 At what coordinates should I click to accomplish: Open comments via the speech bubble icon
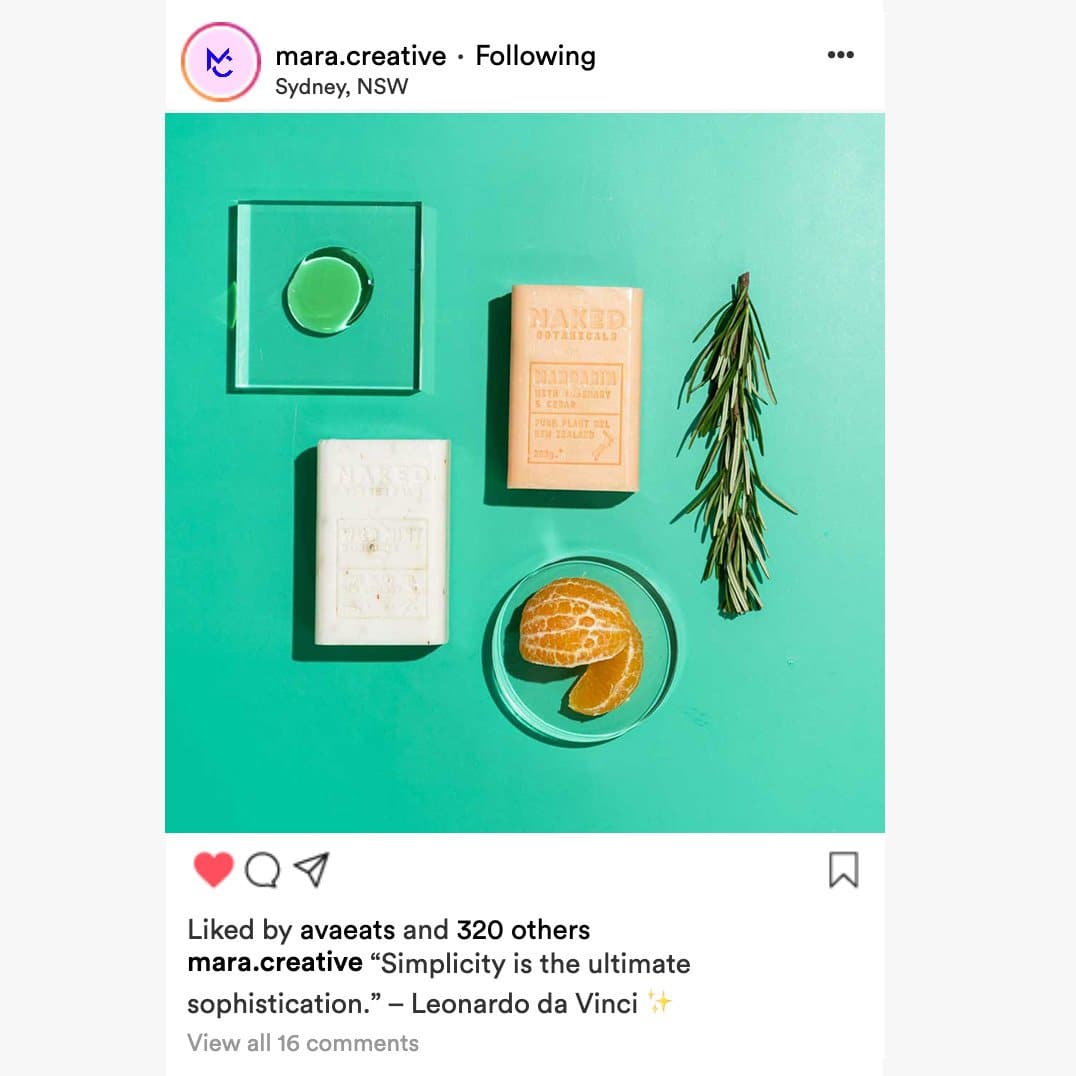click(262, 870)
